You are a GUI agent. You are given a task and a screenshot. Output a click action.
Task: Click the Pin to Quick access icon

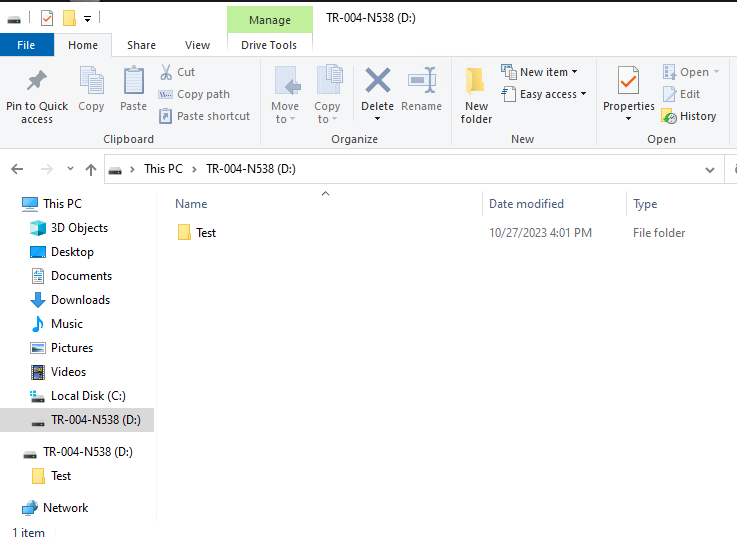pos(37,82)
